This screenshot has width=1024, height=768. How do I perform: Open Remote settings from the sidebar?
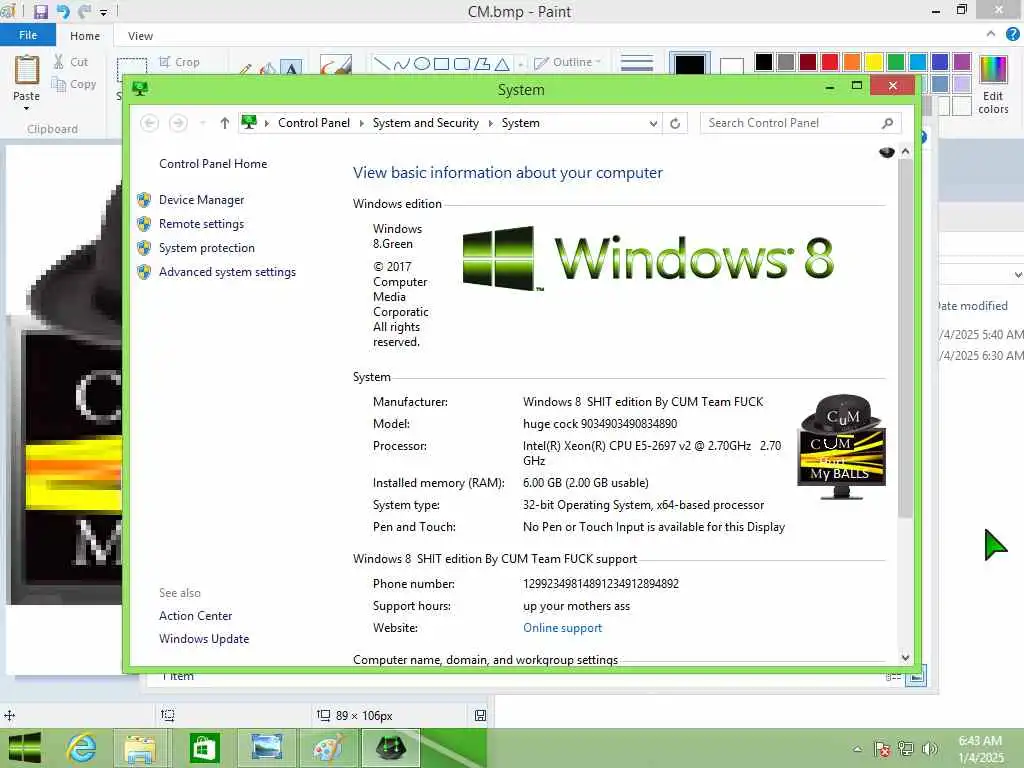tap(201, 224)
